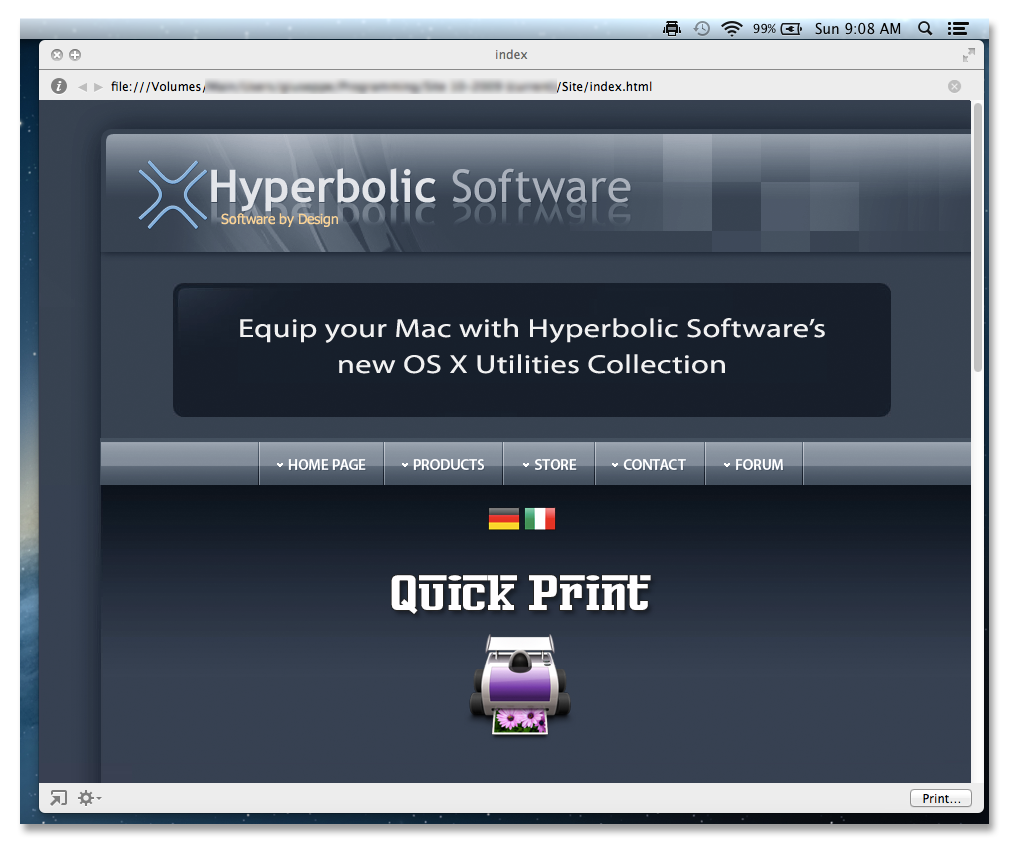Image resolution: width=1009 pixels, height=843 pixels.
Task: Click the Wi-Fi status icon
Action: tap(732, 28)
